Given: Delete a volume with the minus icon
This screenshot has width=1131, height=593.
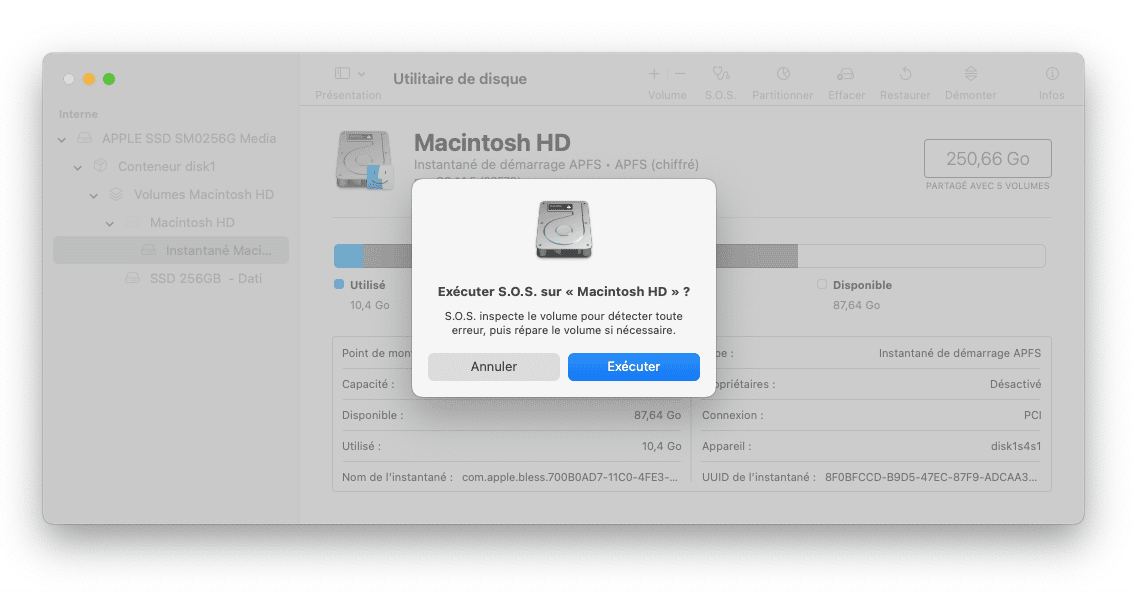Looking at the screenshot, I should (680, 74).
